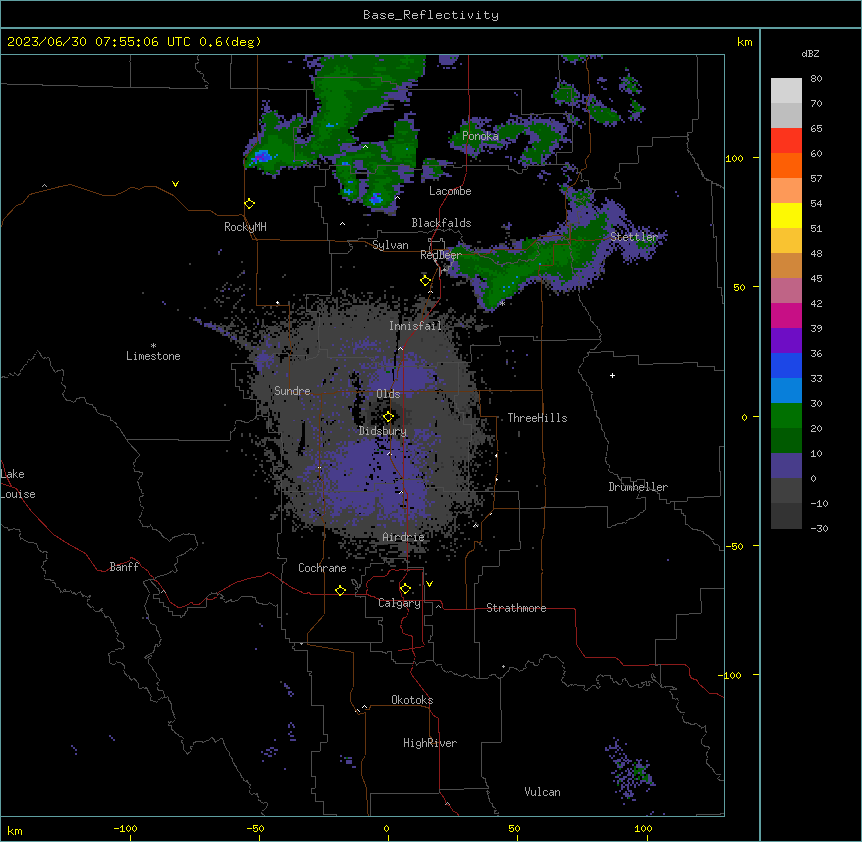
Task: Pick the bright green 30 dBZ legend swatch
Action: coord(786,416)
